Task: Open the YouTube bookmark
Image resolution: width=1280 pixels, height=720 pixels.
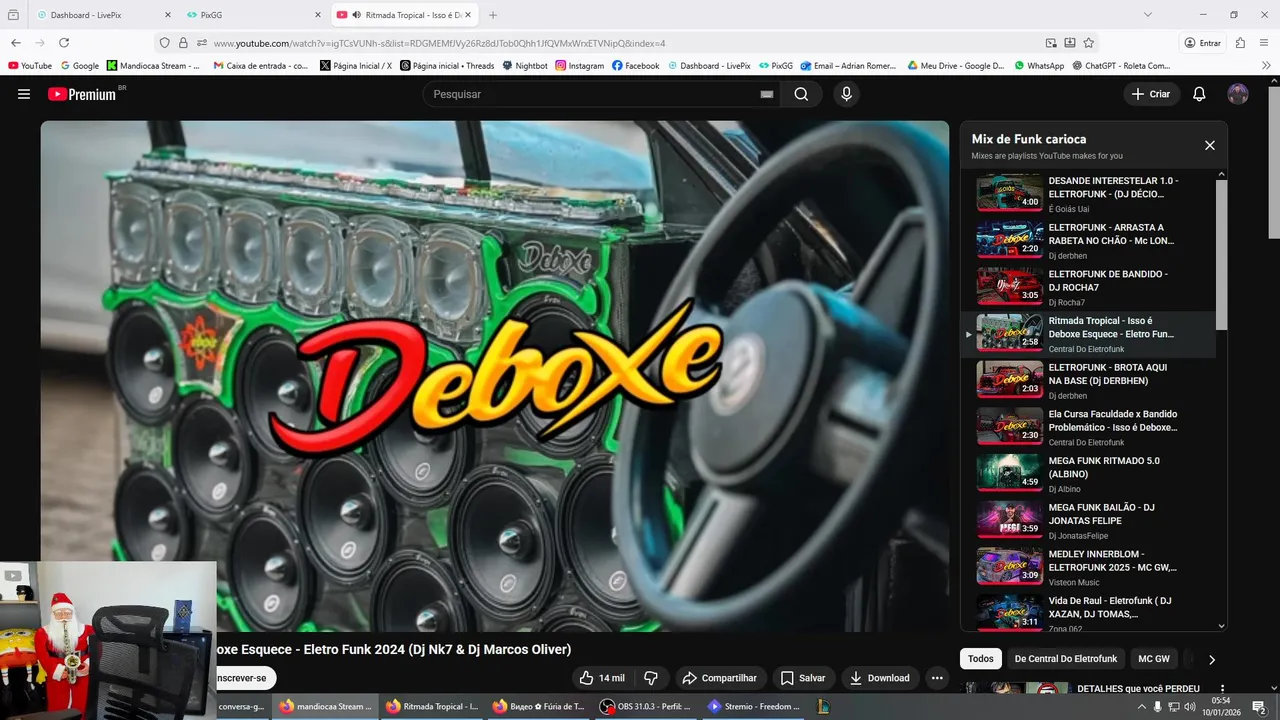Action: (30, 66)
